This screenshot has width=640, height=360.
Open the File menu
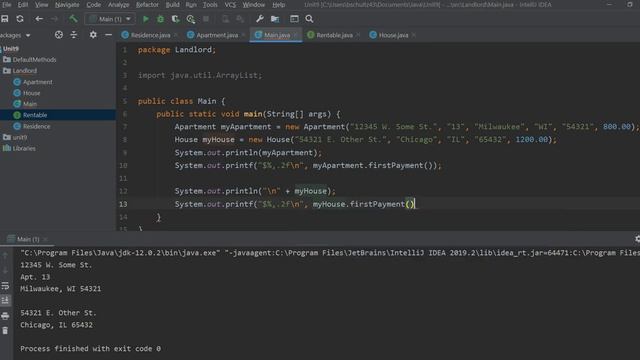click(7, 5)
